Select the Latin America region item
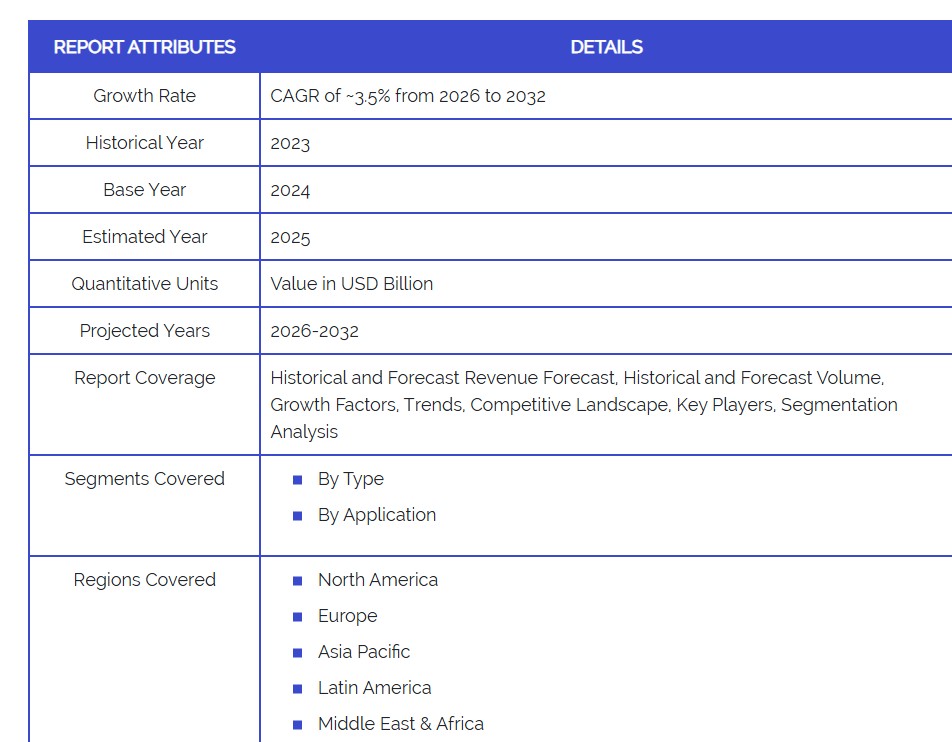Screen dimensions: 952x742 coord(374,688)
